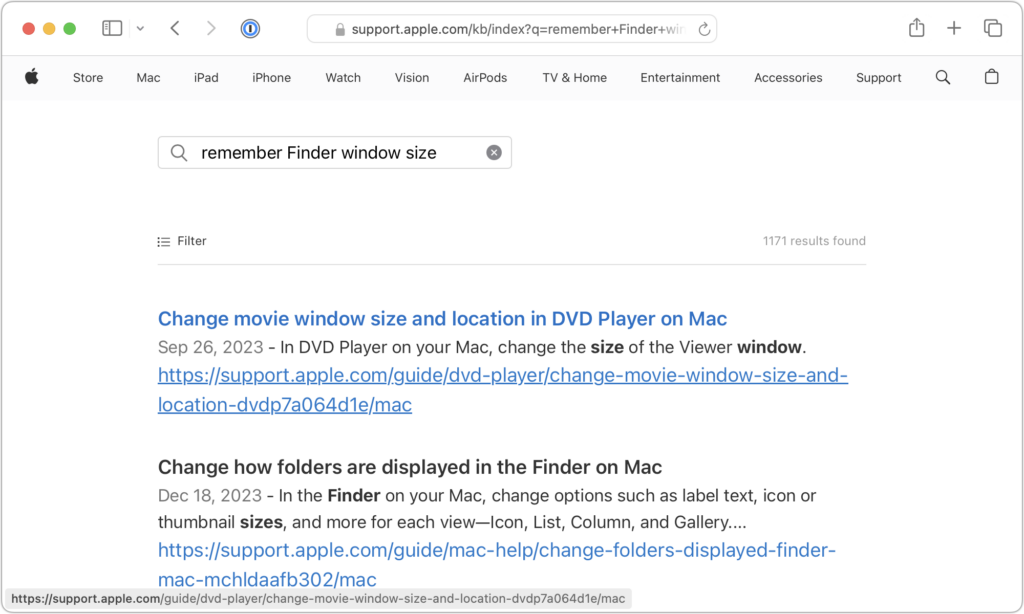Viewport: 1024px width, 614px height.
Task: Click the 'Dec 18, 2023' date text
Action: pyautogui.click(x=210, y=496)
